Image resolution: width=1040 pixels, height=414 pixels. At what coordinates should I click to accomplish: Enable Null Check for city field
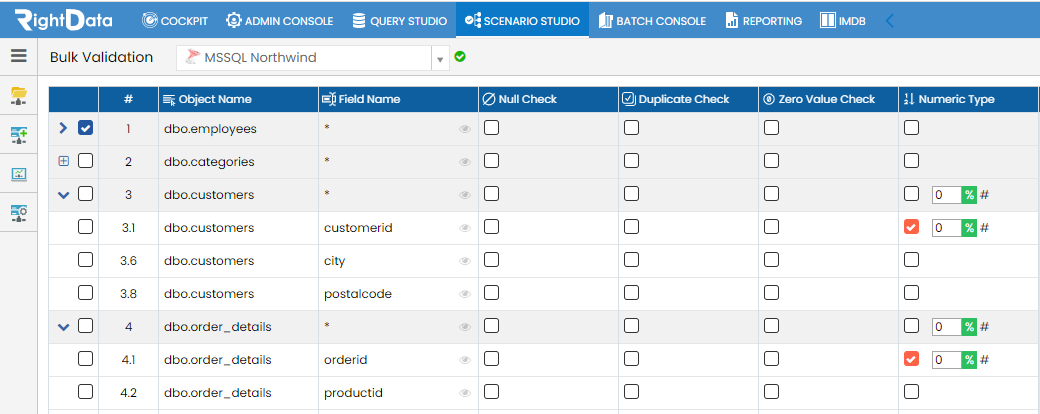pyautogui.click(x=491, y=260)
